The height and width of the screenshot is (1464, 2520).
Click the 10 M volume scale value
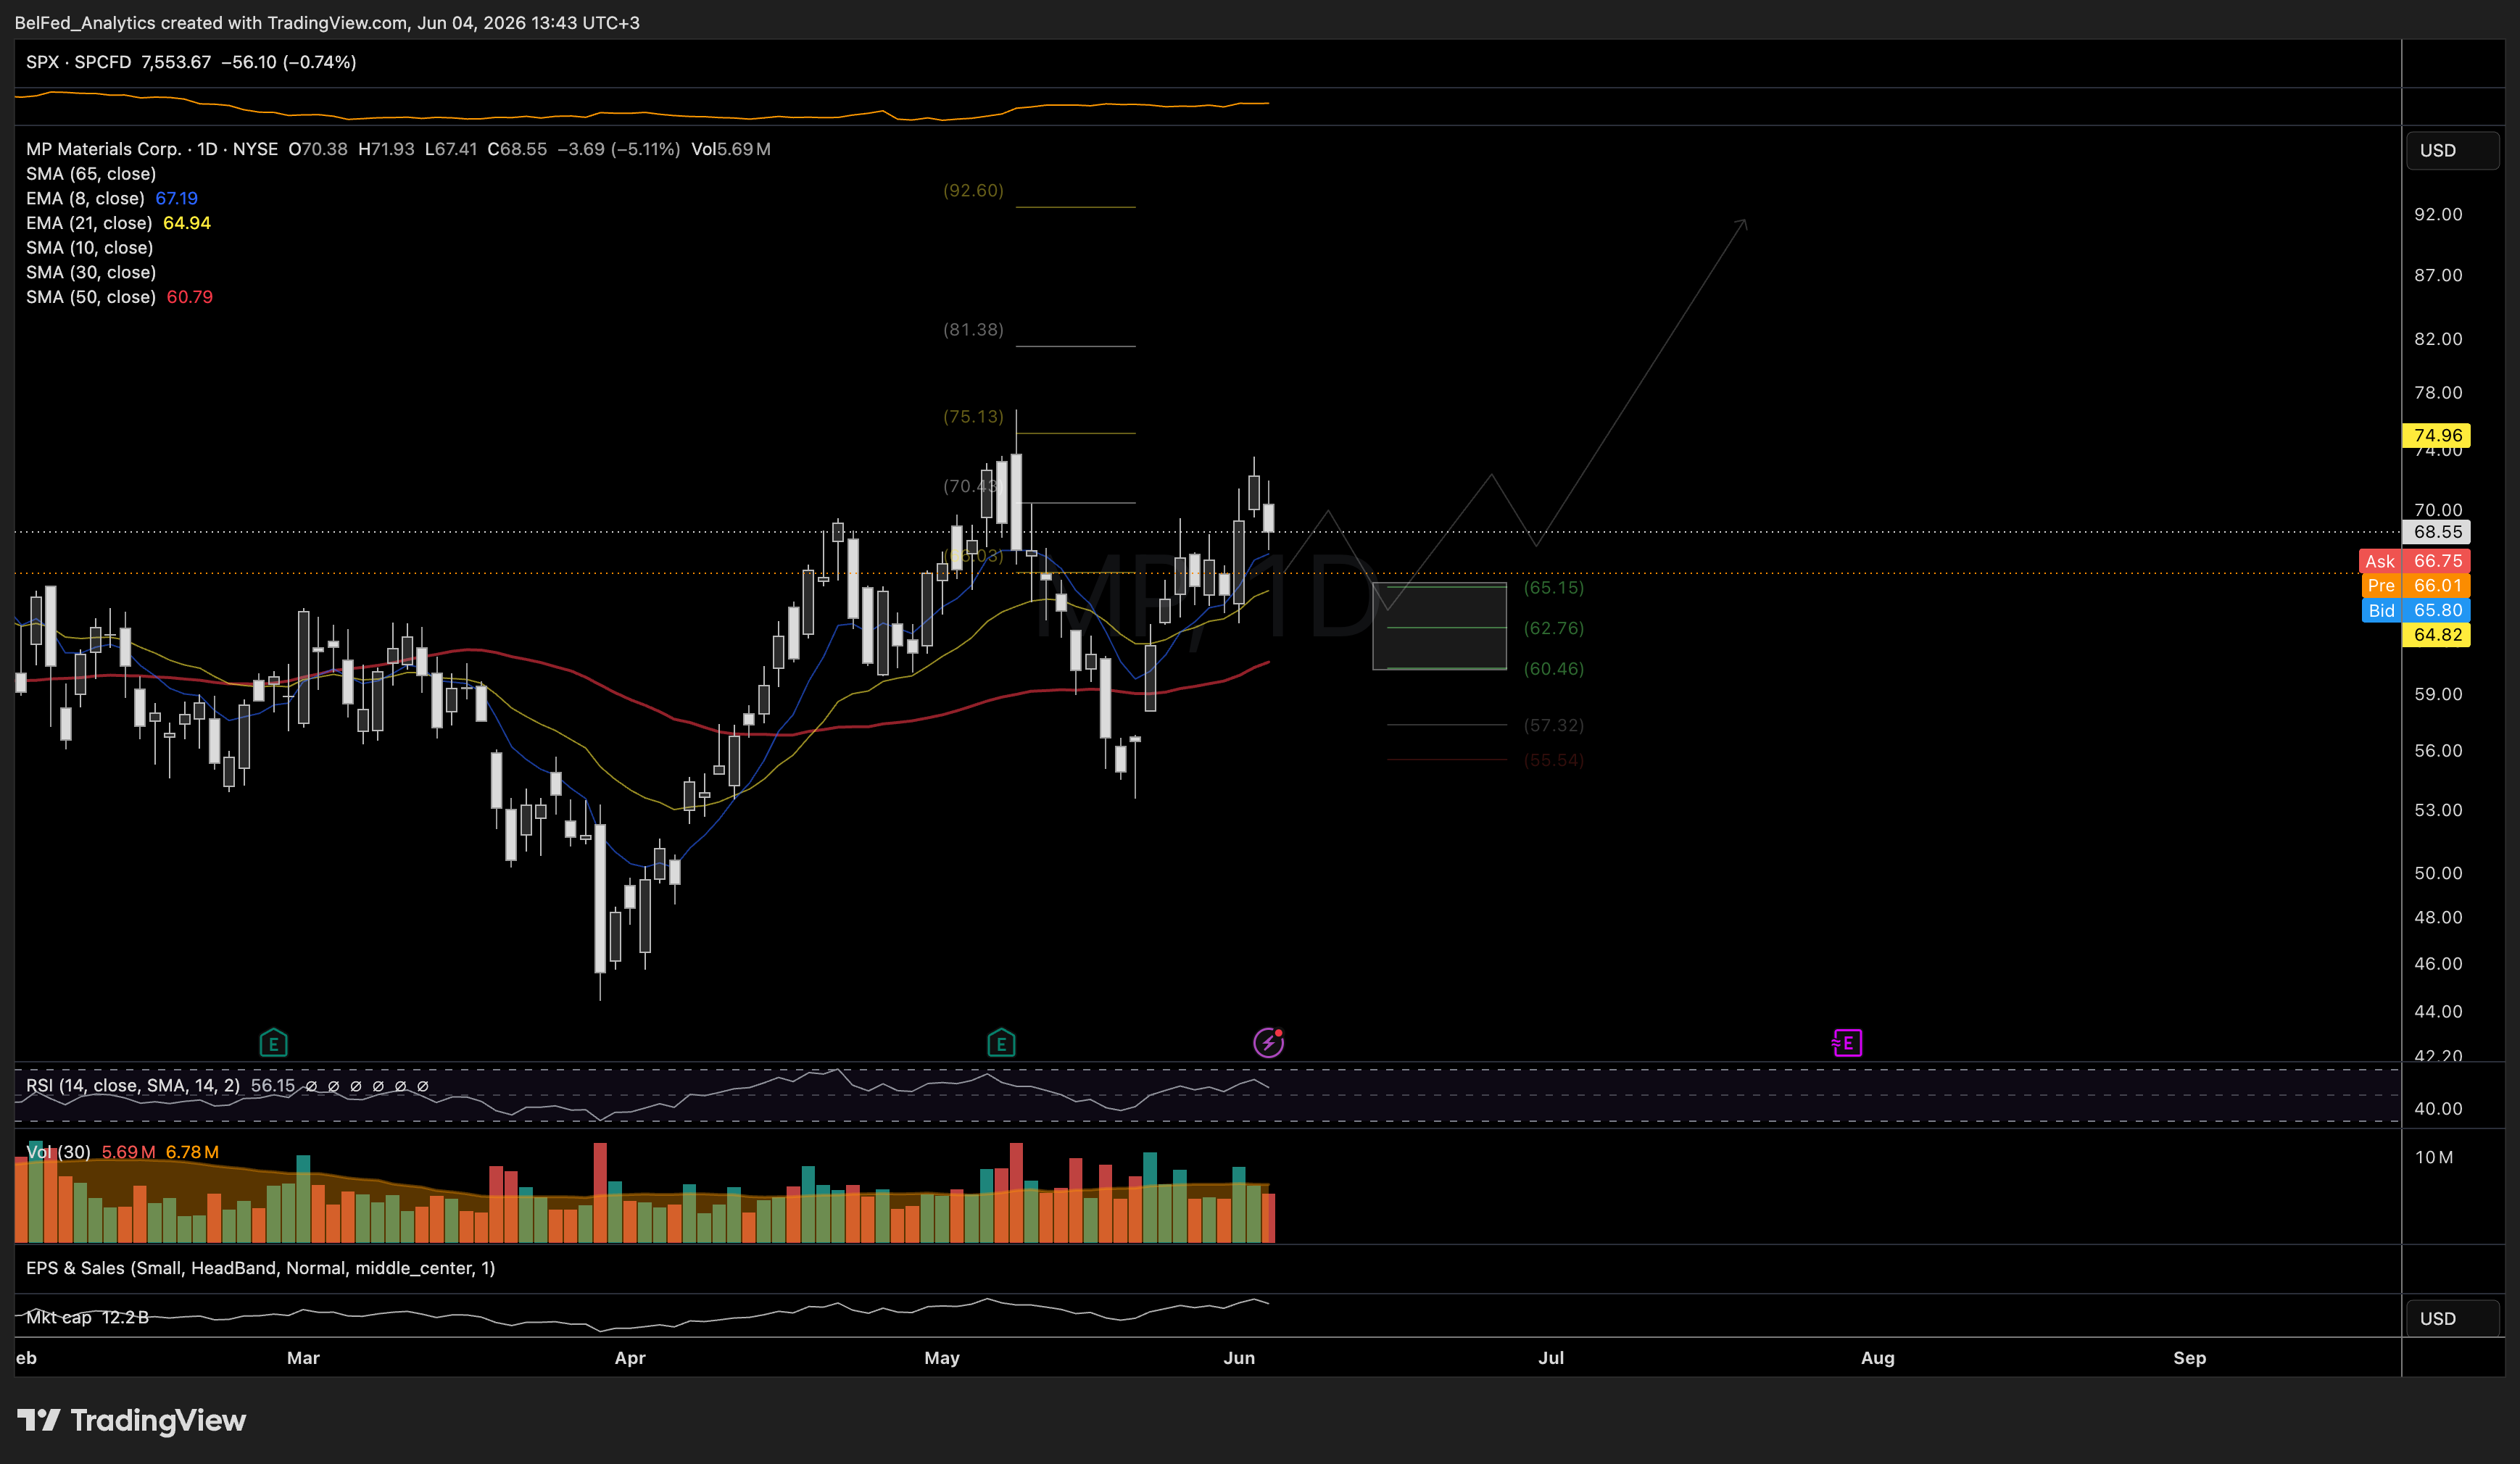(2434, 1157)
